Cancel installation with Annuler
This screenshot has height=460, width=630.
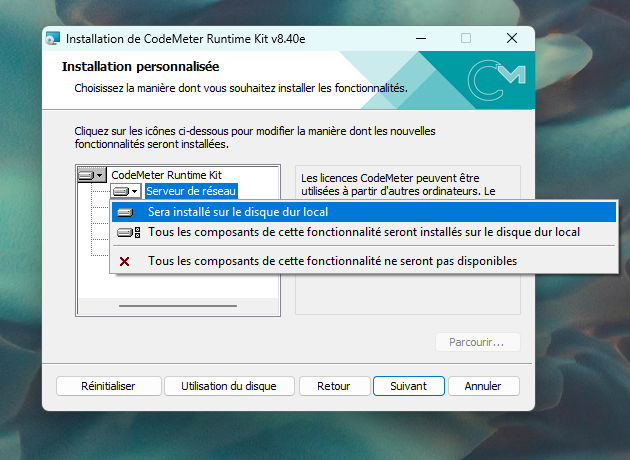[x=483, y=386]
